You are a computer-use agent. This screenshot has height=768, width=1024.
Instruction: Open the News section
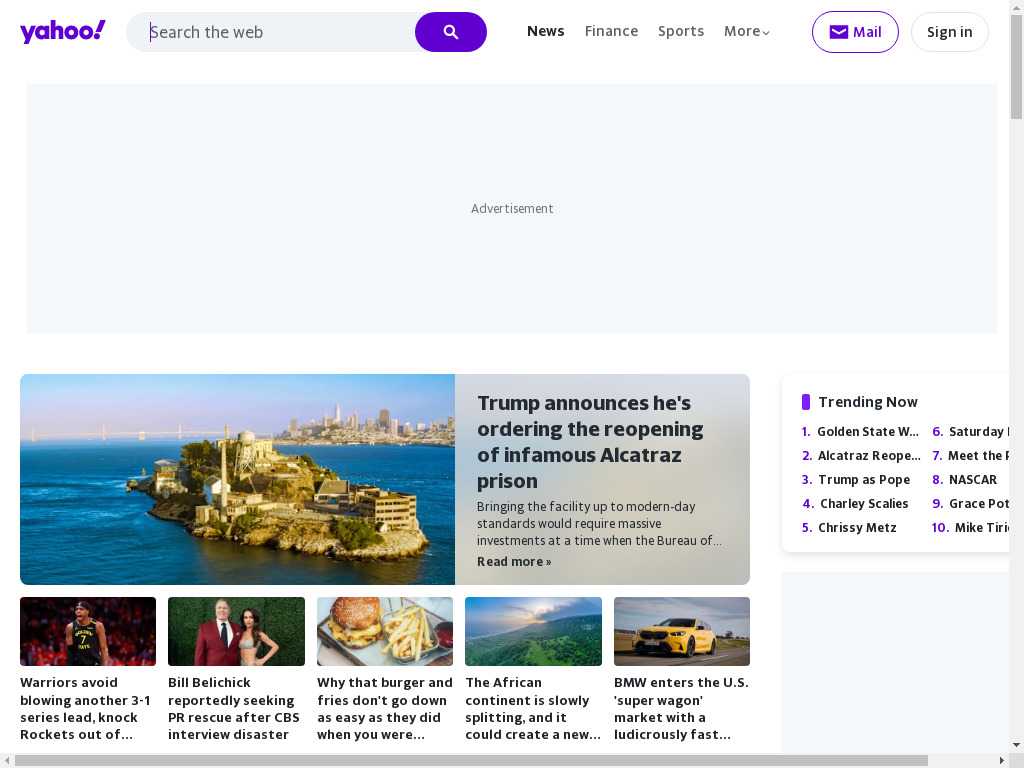(545, 31)
